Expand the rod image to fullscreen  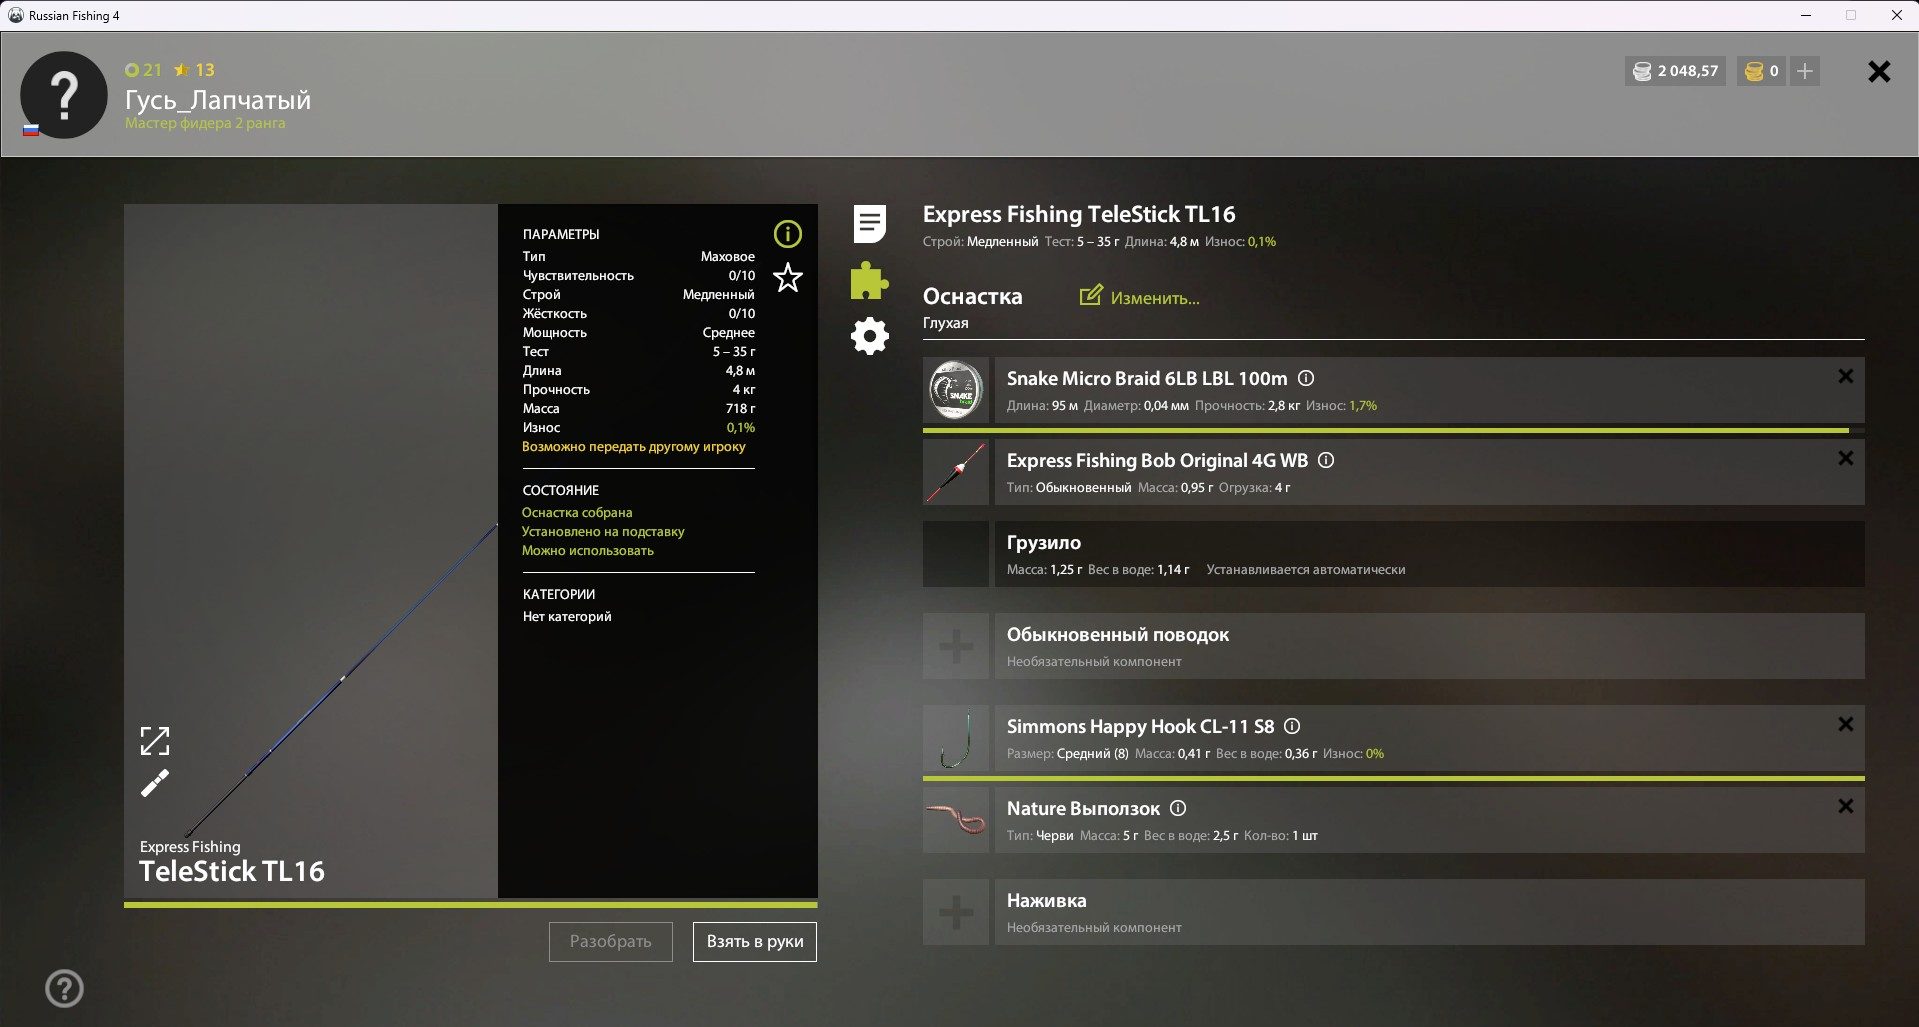click(155, 741)
